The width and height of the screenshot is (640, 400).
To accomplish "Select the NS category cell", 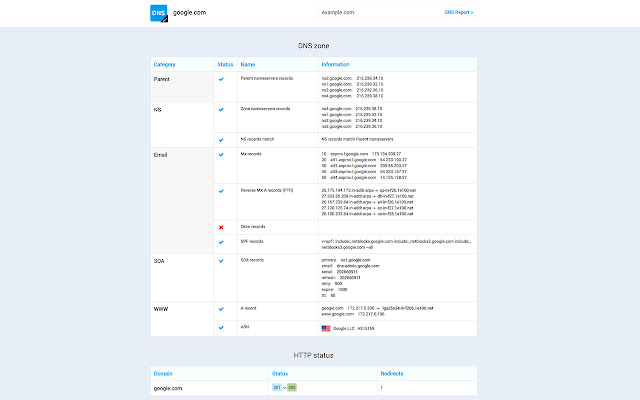I will (x=182, y=125).
